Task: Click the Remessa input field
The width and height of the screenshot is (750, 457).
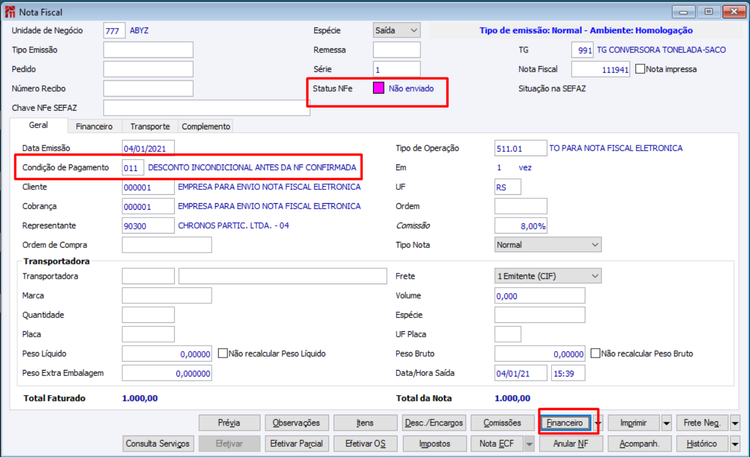Action: click(397, 50)
